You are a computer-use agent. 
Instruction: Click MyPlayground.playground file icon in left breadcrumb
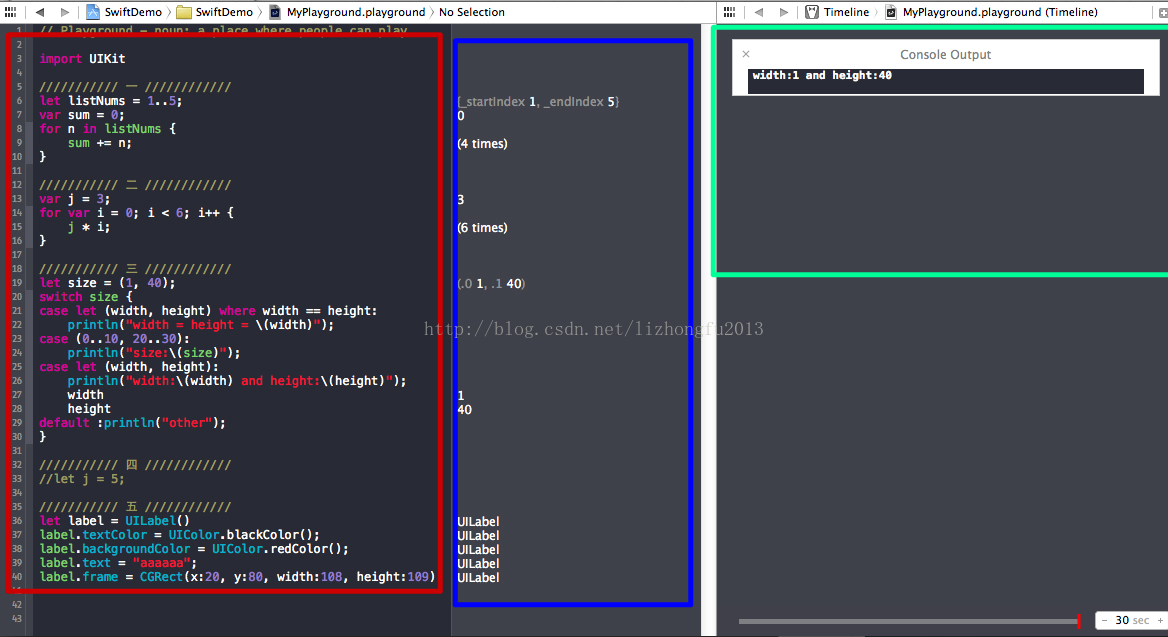[275, 12]
